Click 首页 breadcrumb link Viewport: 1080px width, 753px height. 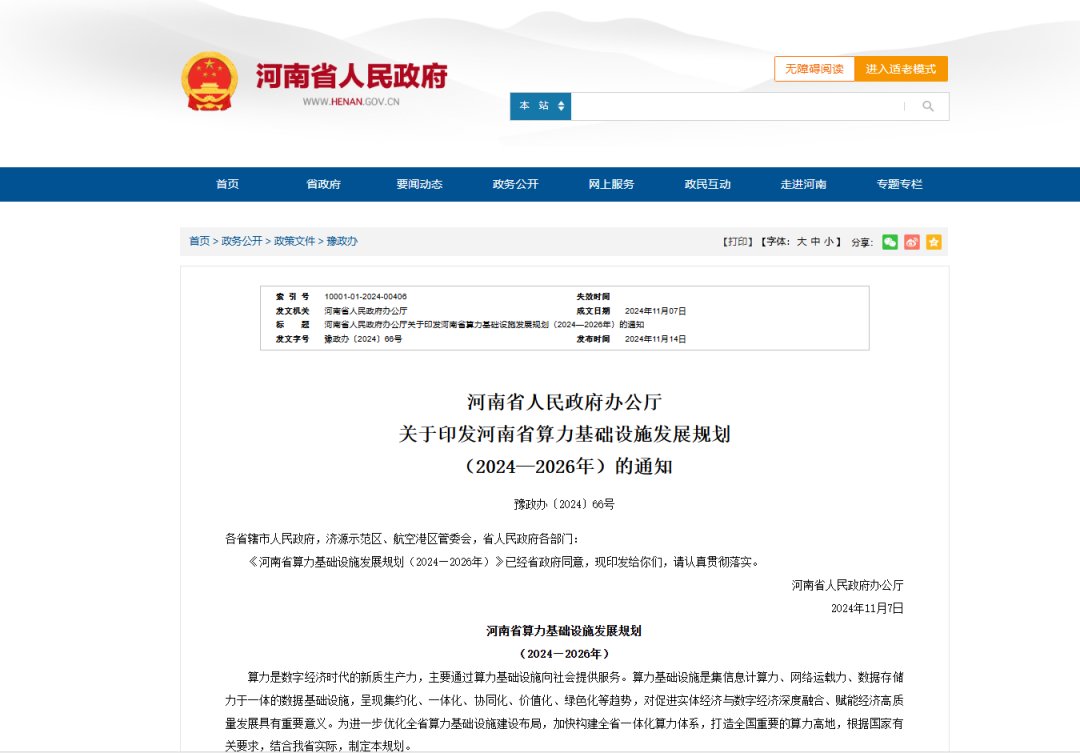199,241
